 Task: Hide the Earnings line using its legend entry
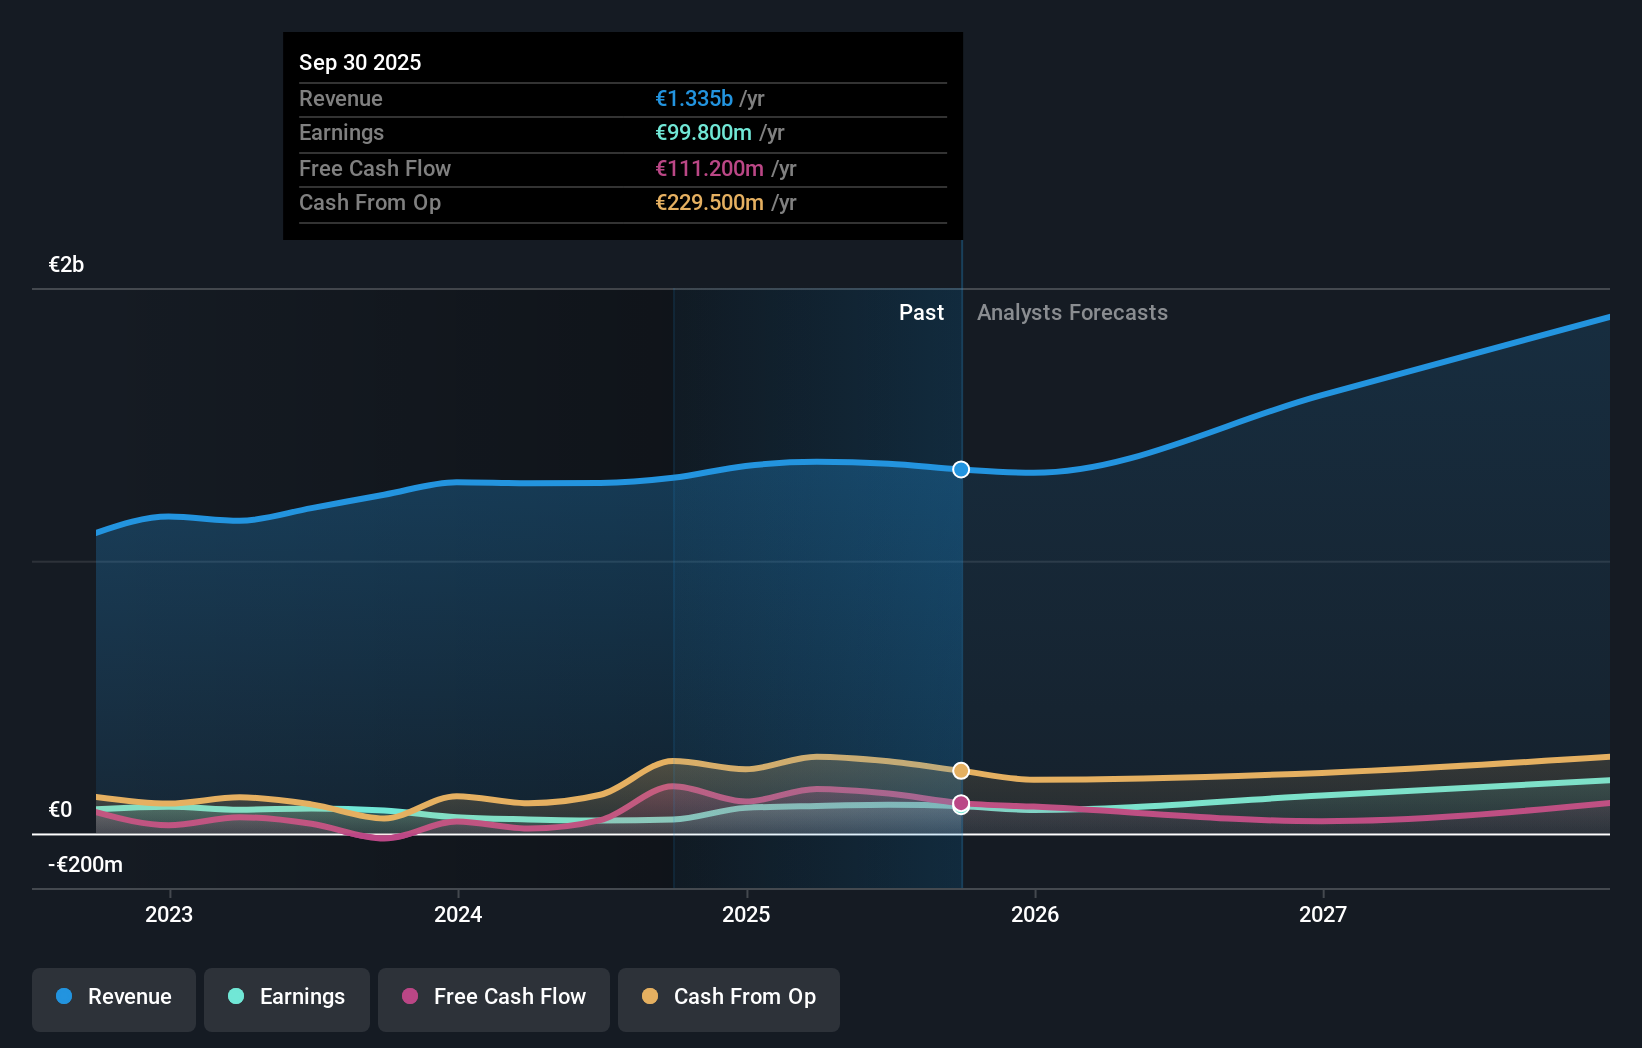pyautogui.click(x=287, y=998)
